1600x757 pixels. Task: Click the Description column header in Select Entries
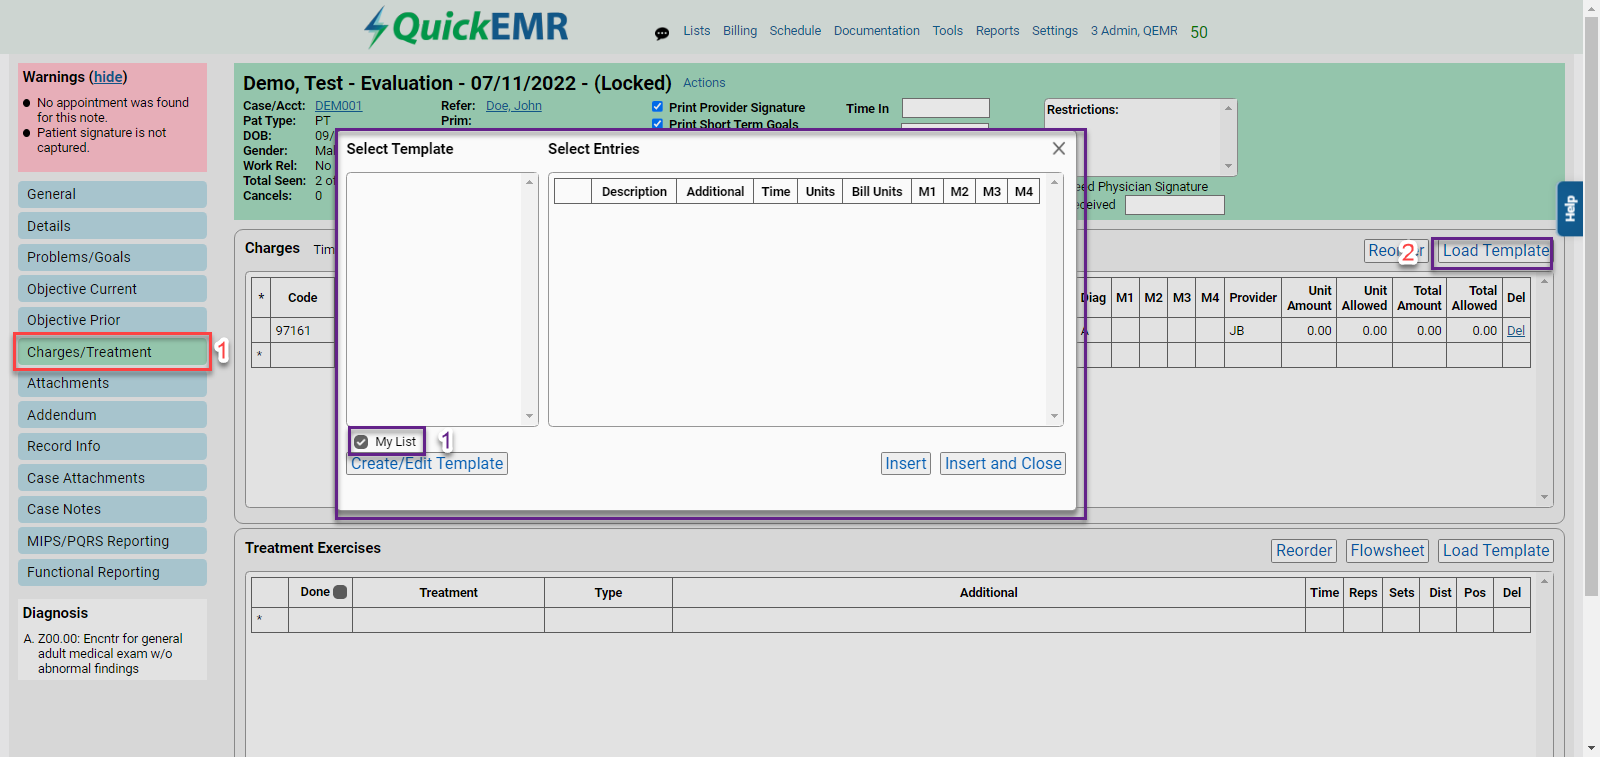[634, 192]
